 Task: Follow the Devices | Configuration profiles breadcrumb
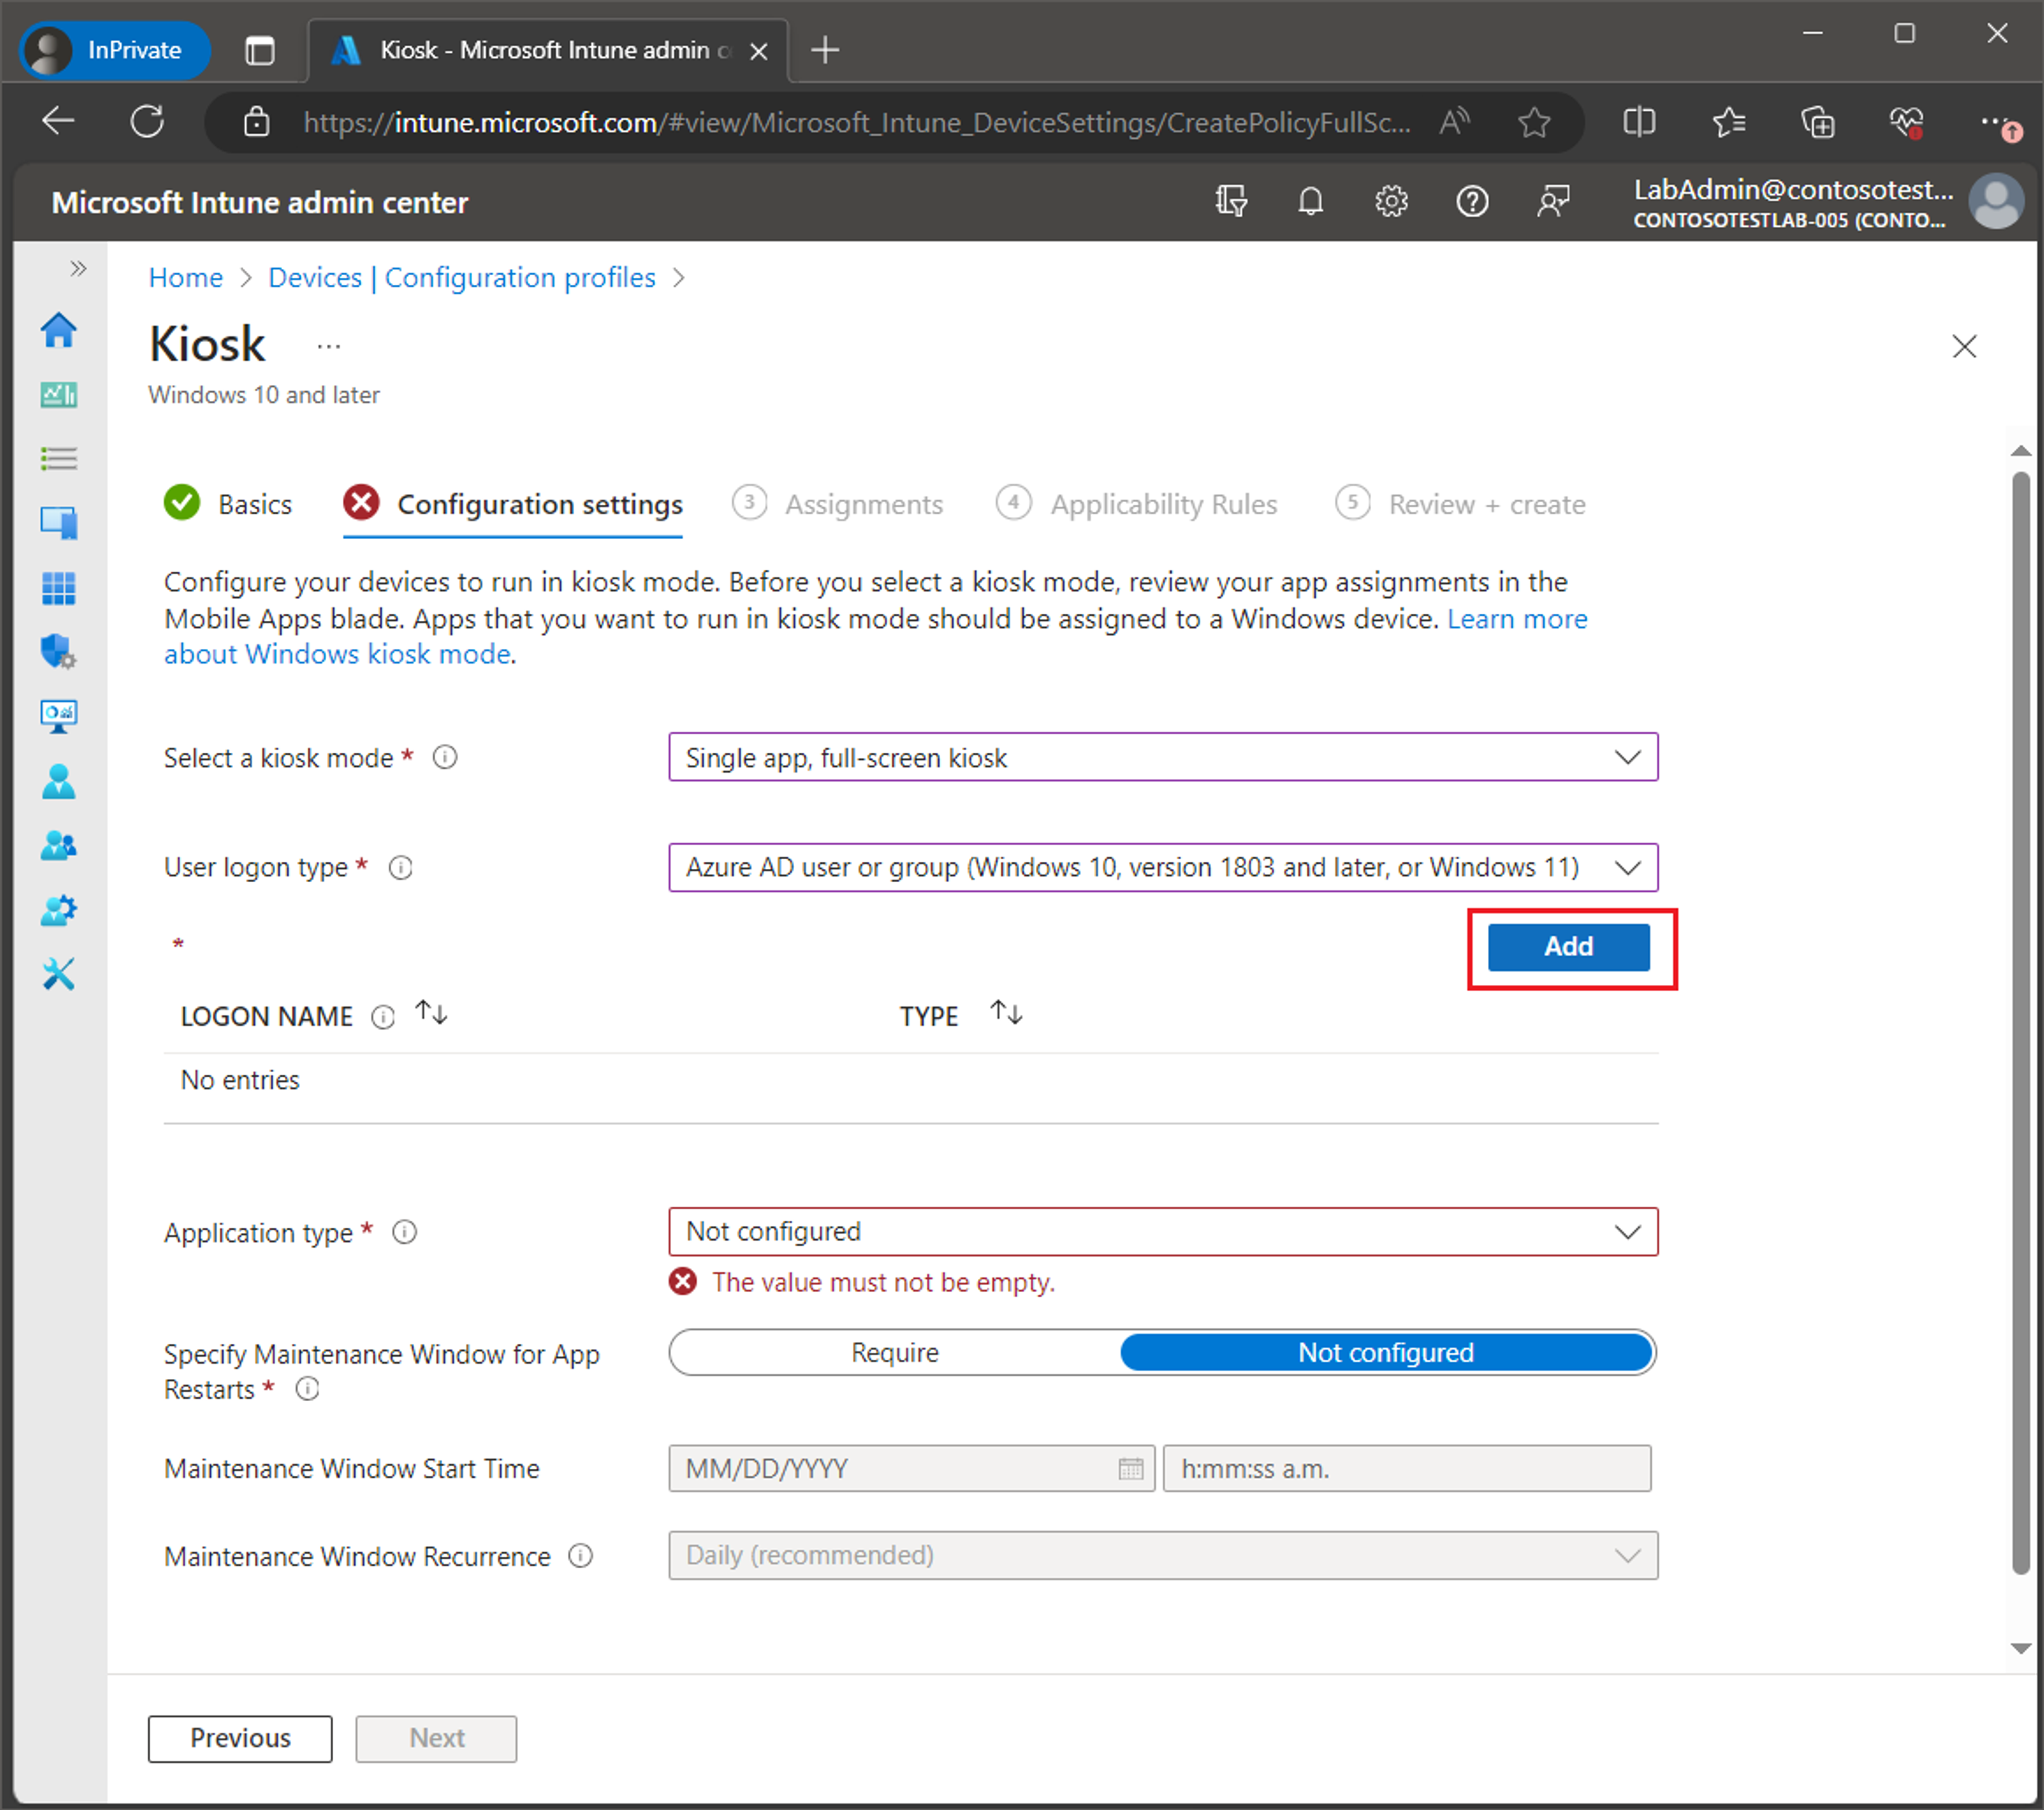pos(462,278)
